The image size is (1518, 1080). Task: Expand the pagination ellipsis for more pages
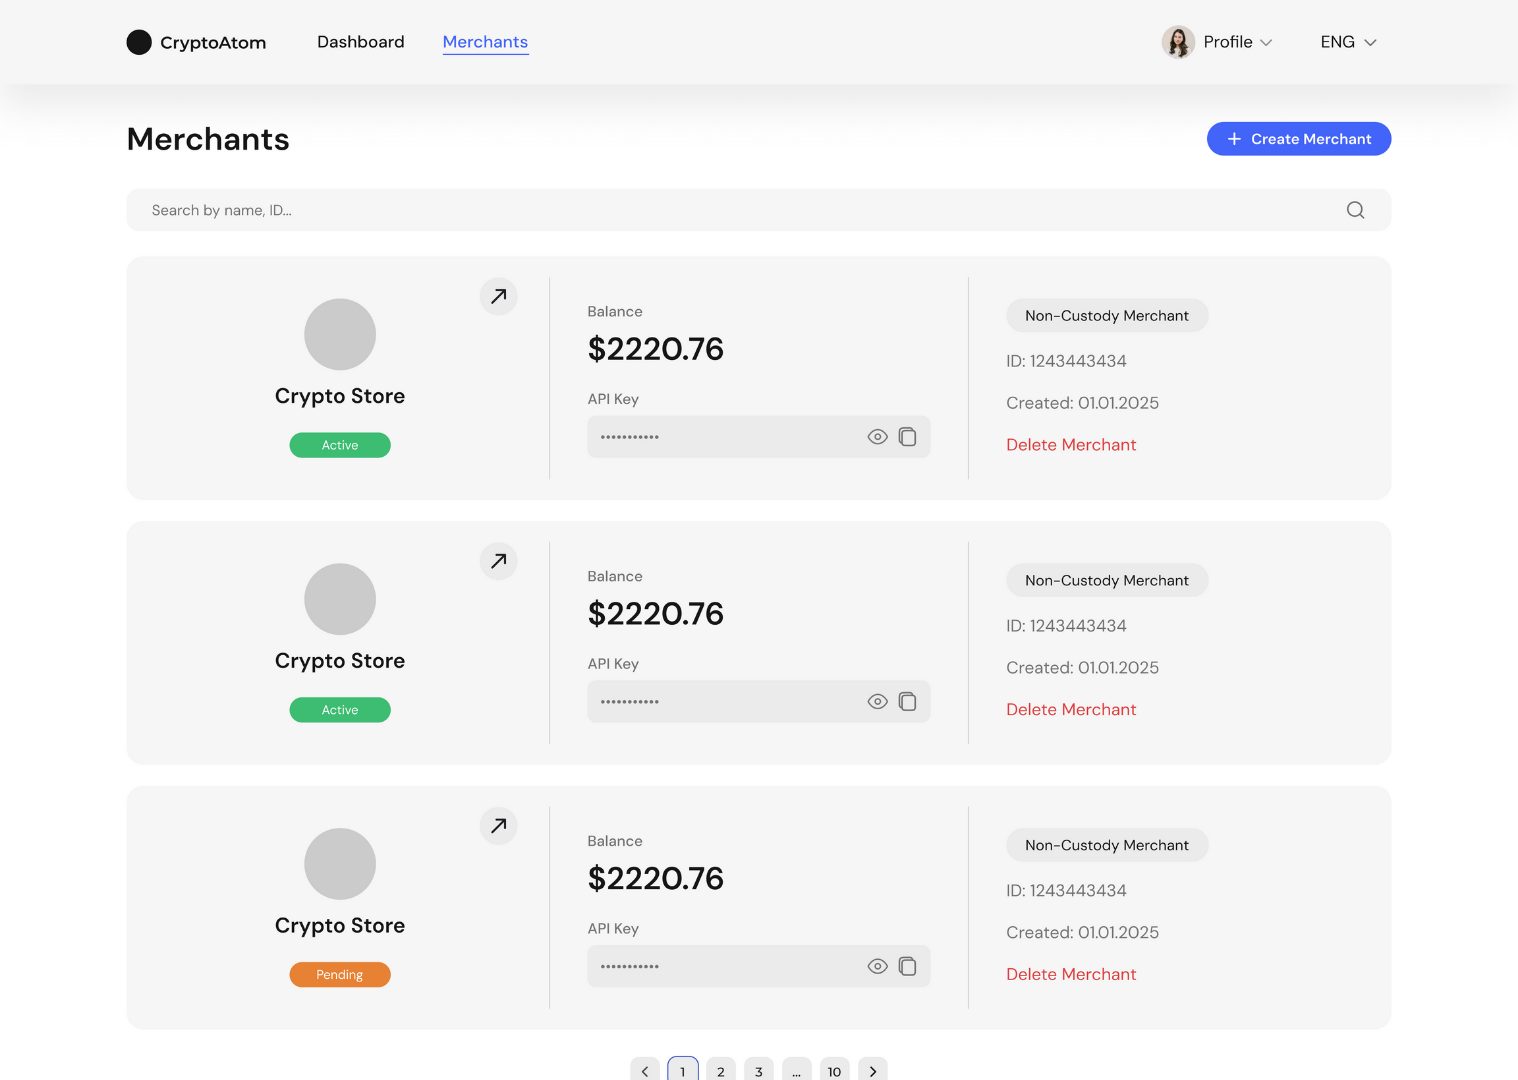796,1070
